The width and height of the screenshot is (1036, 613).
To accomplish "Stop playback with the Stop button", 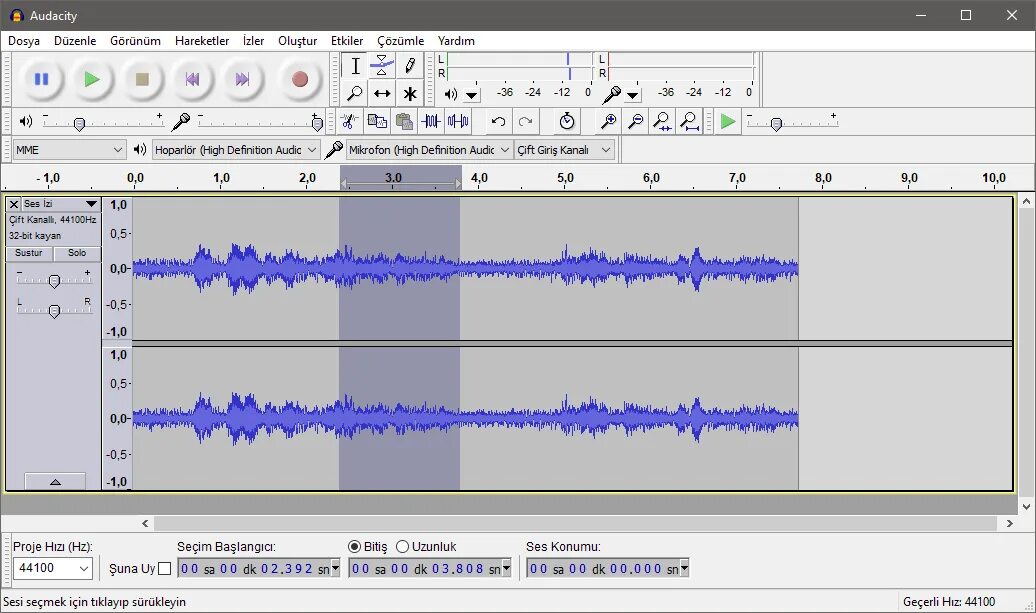I will [142, 79].
